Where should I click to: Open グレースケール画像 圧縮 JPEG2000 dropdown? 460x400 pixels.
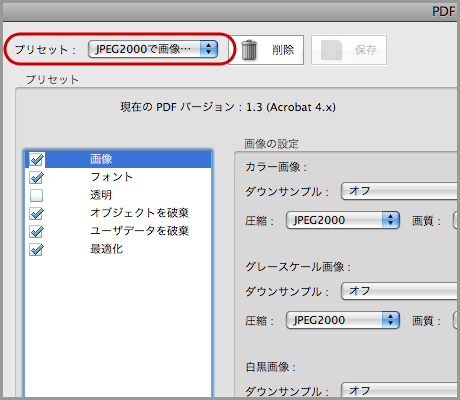pos(343,320)
